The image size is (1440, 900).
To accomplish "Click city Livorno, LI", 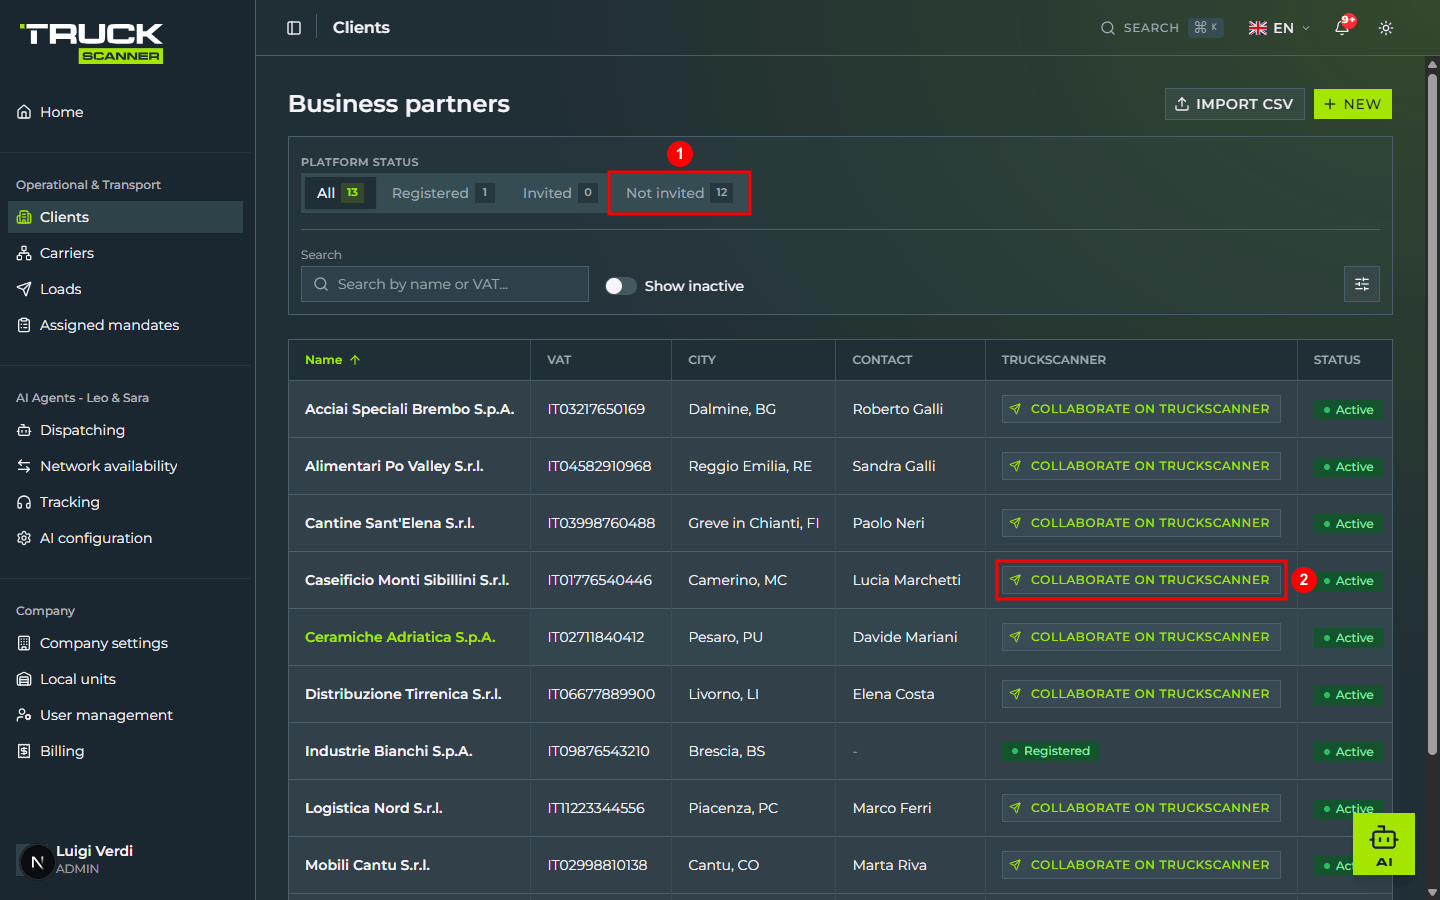I will click(x=723, y=694).
